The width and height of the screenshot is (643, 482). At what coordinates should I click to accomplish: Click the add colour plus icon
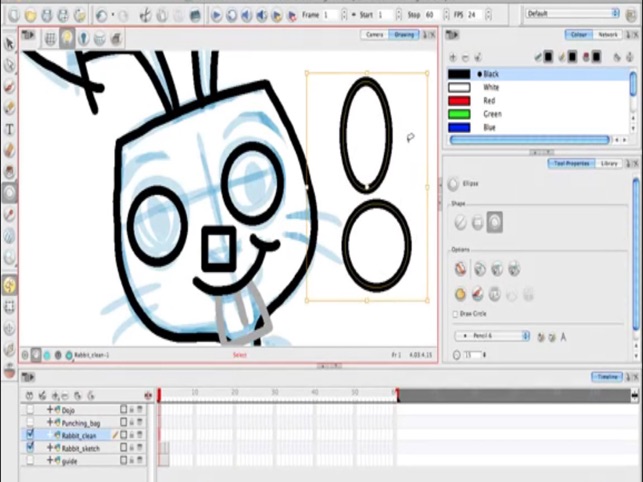(x=453, y=57)
